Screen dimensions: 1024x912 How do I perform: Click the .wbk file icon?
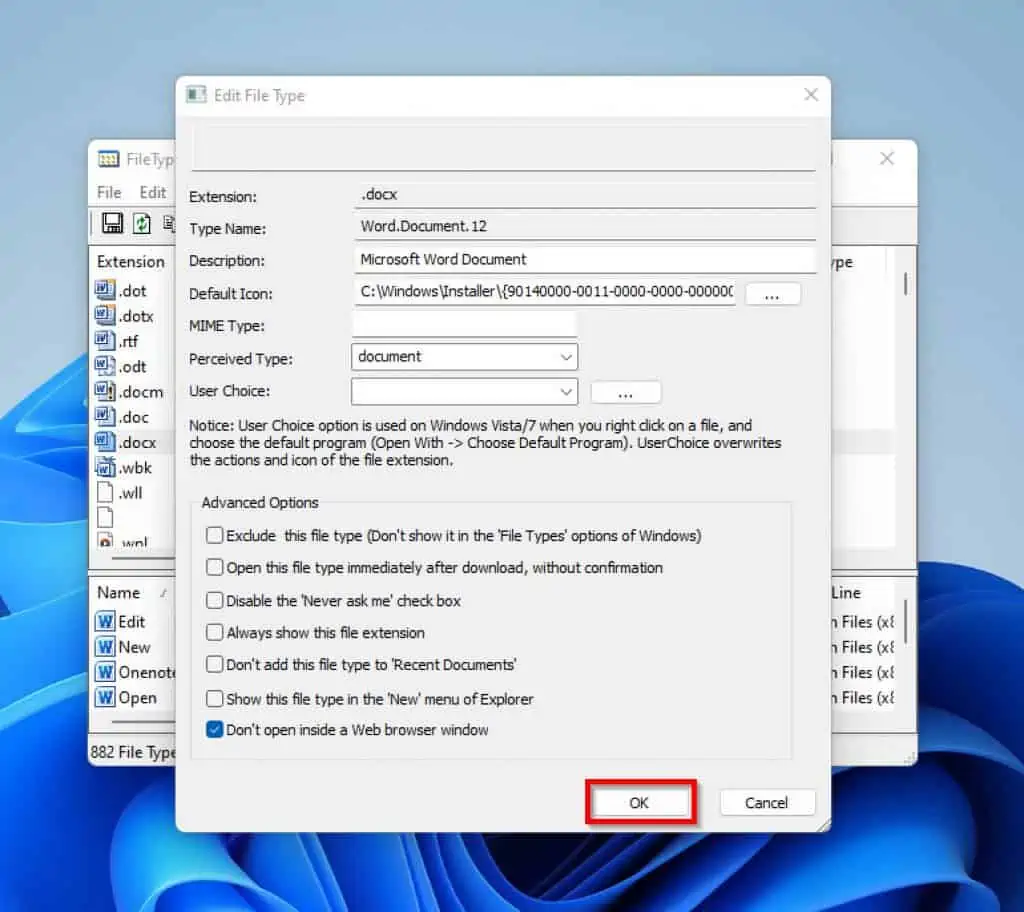coord(105,466)
